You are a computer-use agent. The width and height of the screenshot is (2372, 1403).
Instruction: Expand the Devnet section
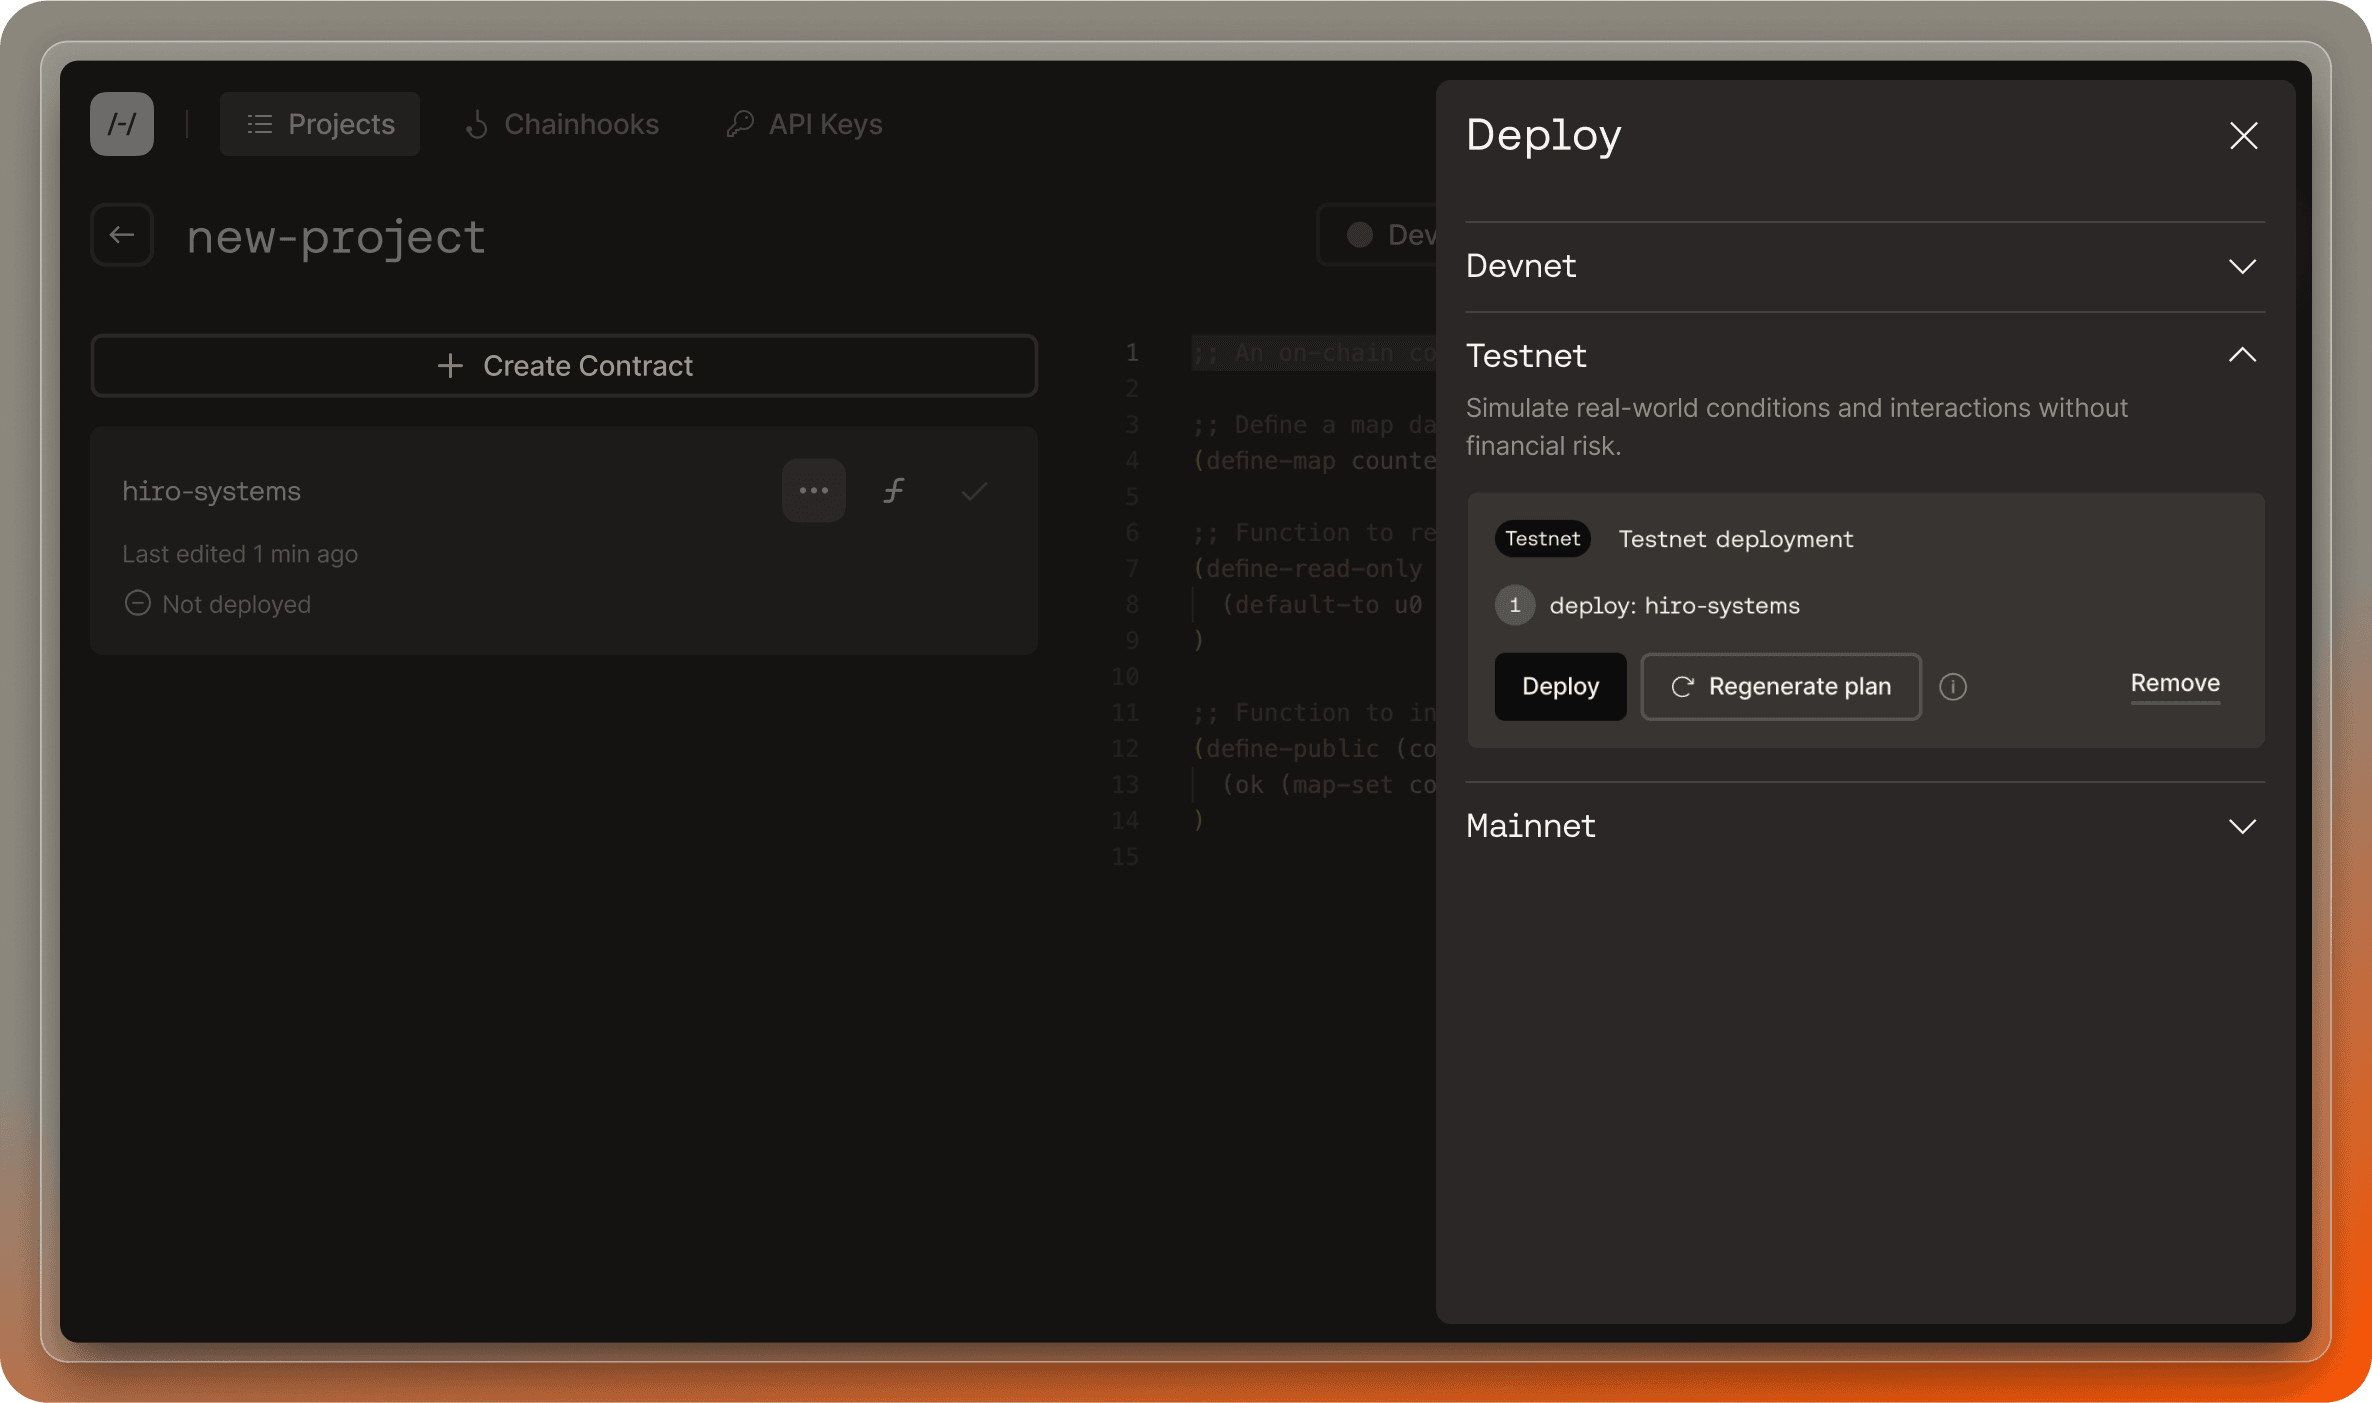click(x=2242, y=267)
